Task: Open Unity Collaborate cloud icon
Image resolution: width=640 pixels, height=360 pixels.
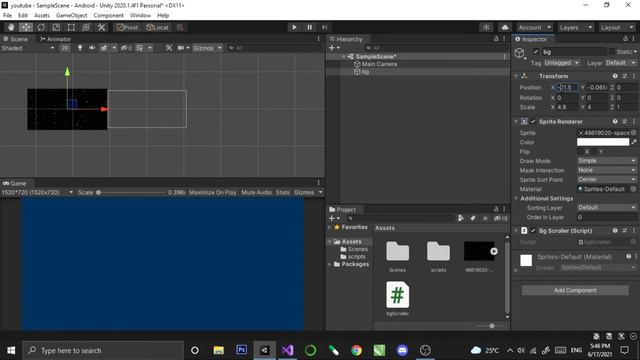Action: click(x=505, y=27)
